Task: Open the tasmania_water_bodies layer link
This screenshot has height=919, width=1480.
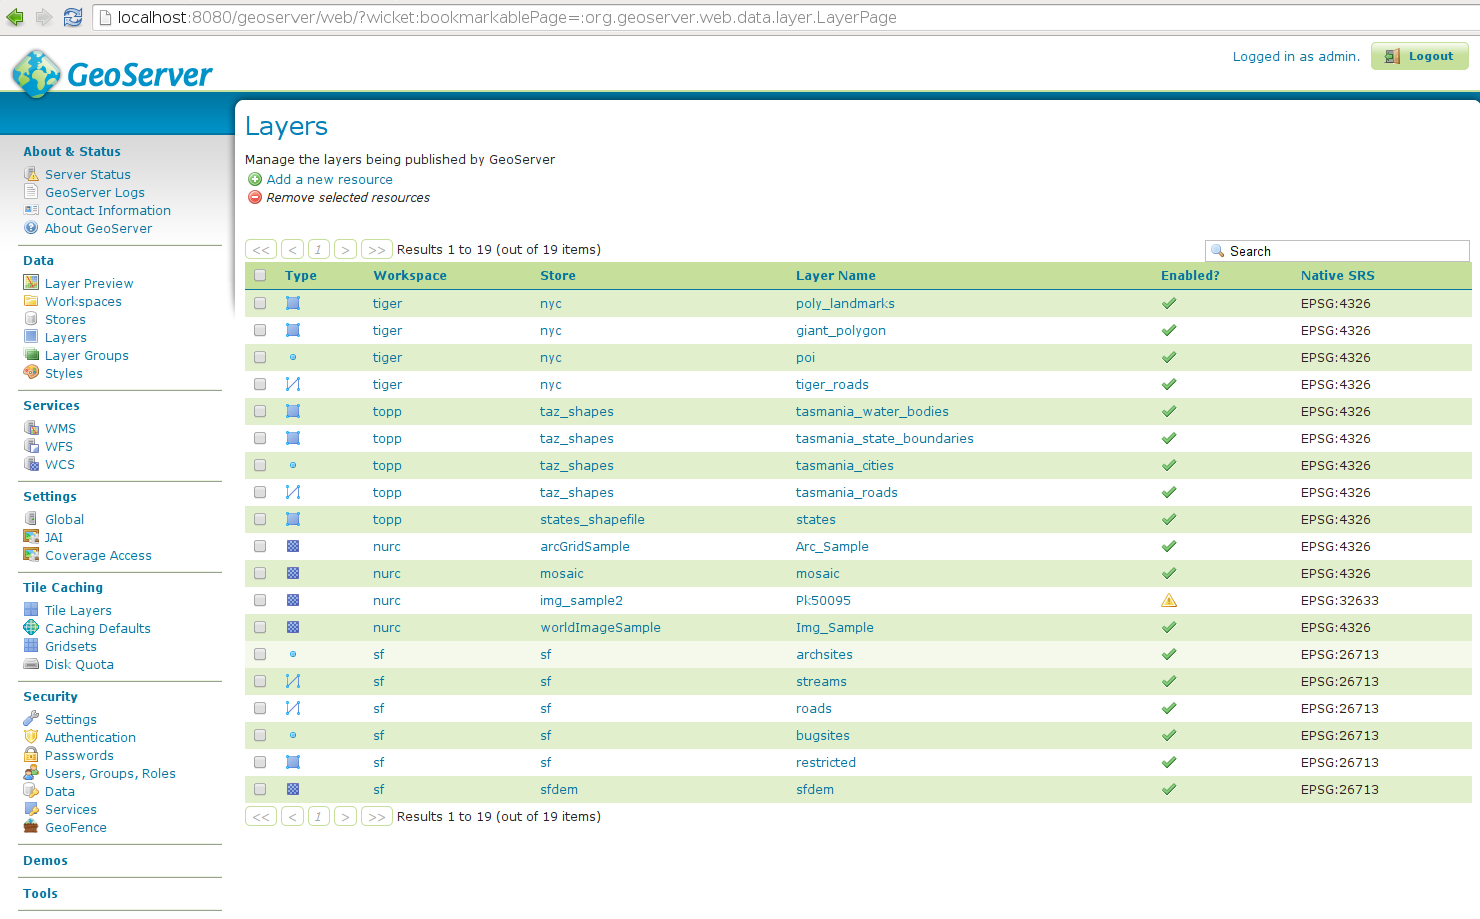Action: pyautogui.click(x=872, y=411)
